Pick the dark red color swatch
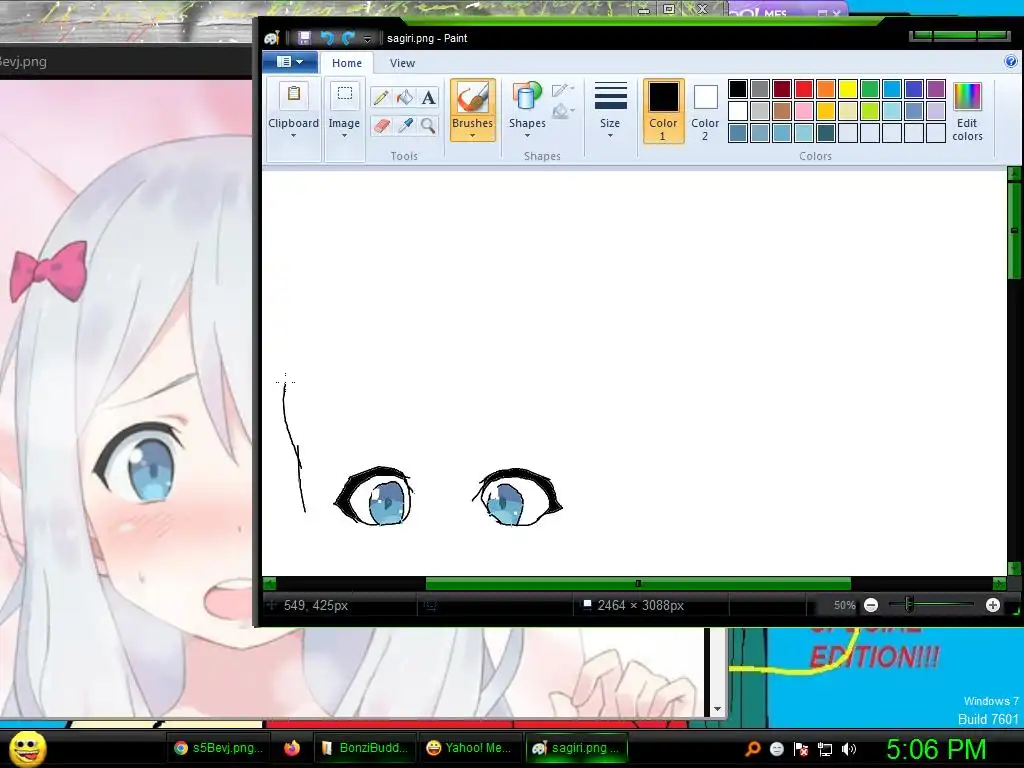1024x768 pixels. coord(782,88)
